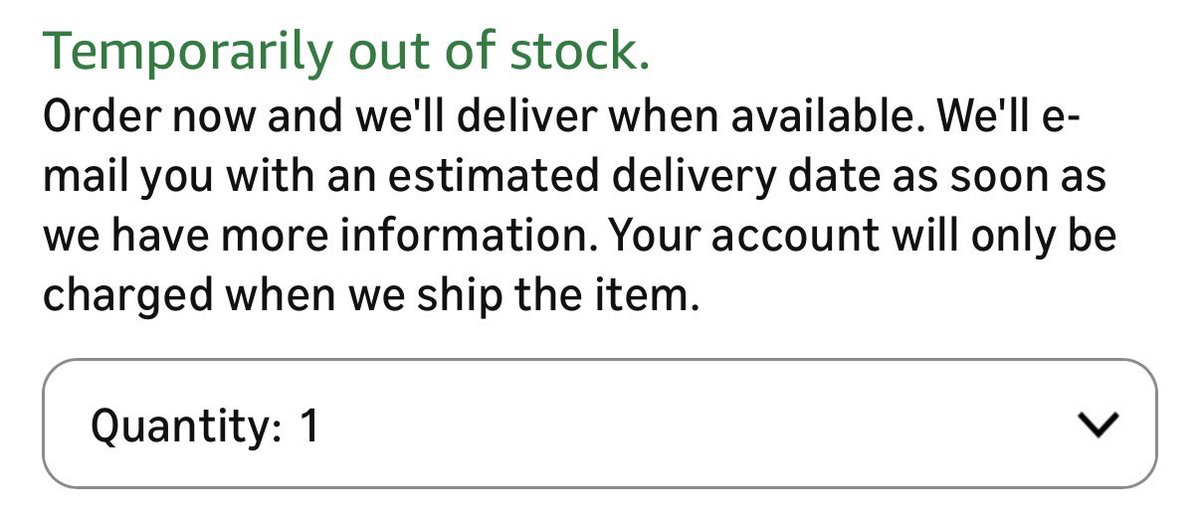Screen dimensions: 1200x516
Task: Select the word "available." in the message
Action: (823, 120)
